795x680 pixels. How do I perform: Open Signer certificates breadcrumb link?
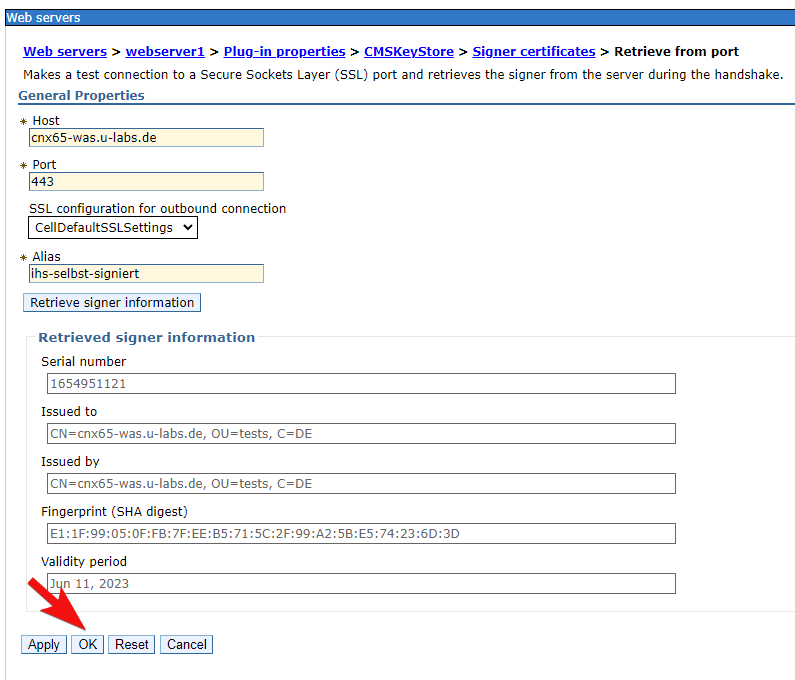[x=533, y=52]
